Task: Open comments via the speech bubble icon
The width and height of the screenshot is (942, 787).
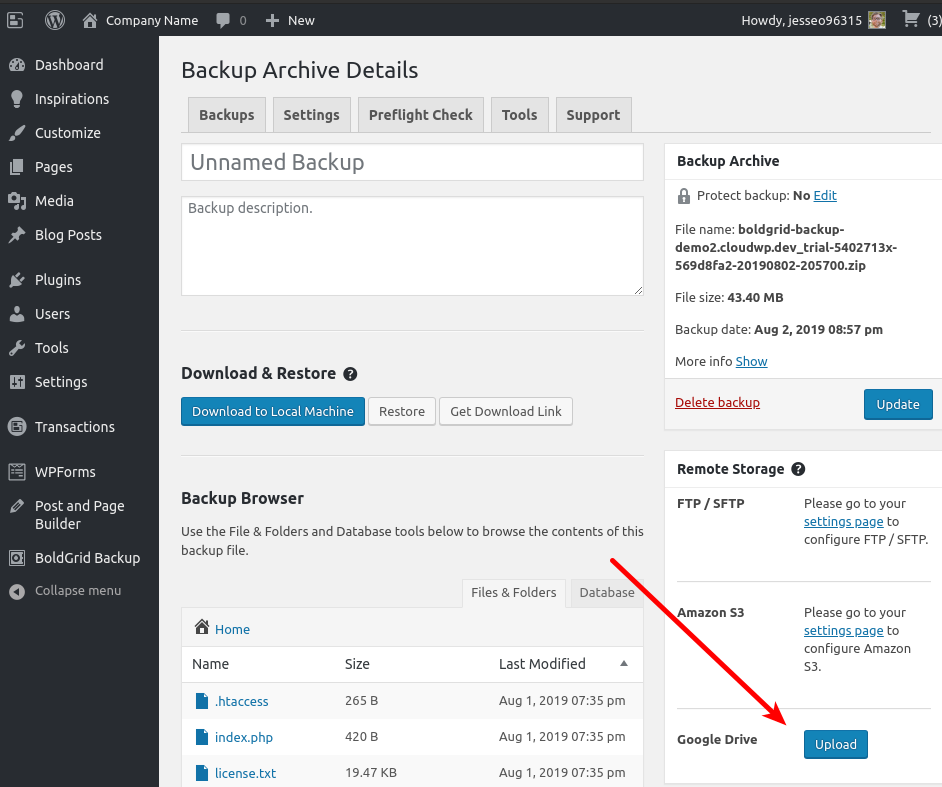Action: tap(223, 19)
